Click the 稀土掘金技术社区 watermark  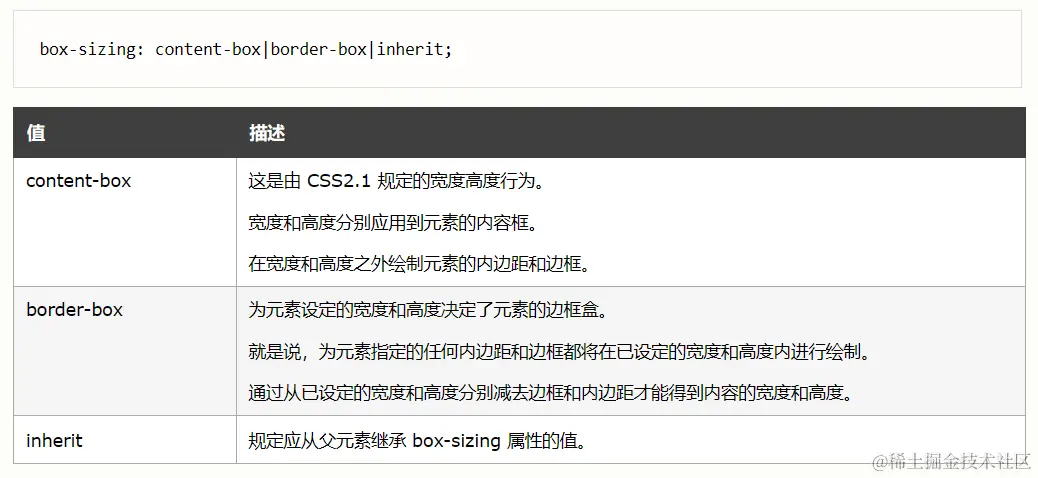952,460
